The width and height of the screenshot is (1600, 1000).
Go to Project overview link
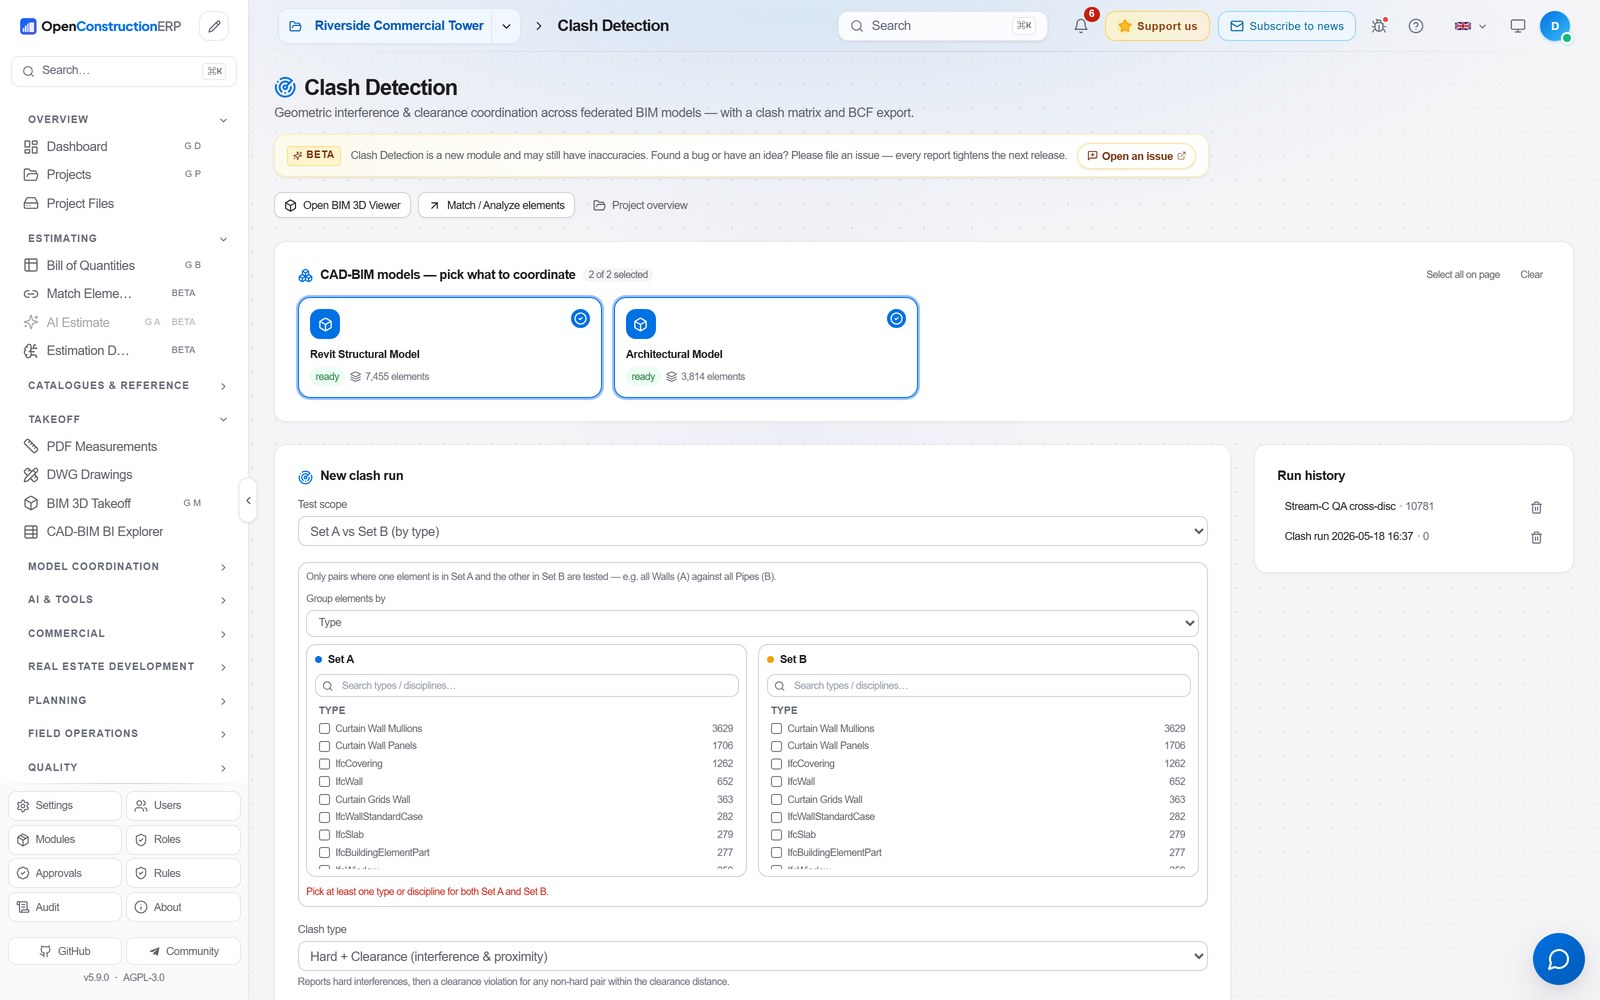coord(640,205)
